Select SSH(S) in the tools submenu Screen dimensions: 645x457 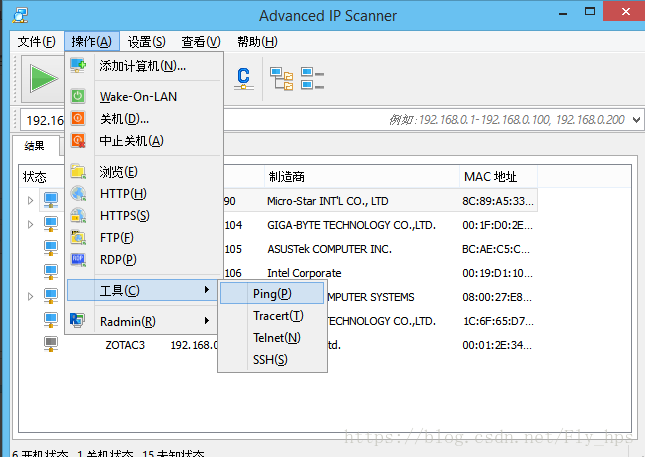272,360
